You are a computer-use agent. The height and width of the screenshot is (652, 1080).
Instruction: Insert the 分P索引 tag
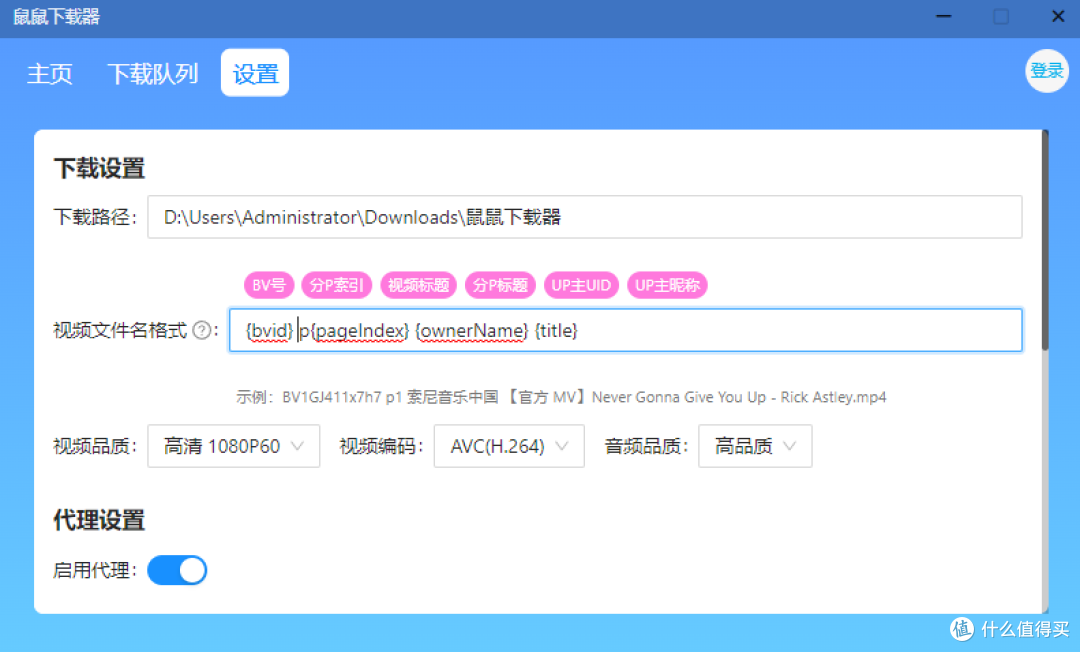pyautogui.click(x=336, y=285)
